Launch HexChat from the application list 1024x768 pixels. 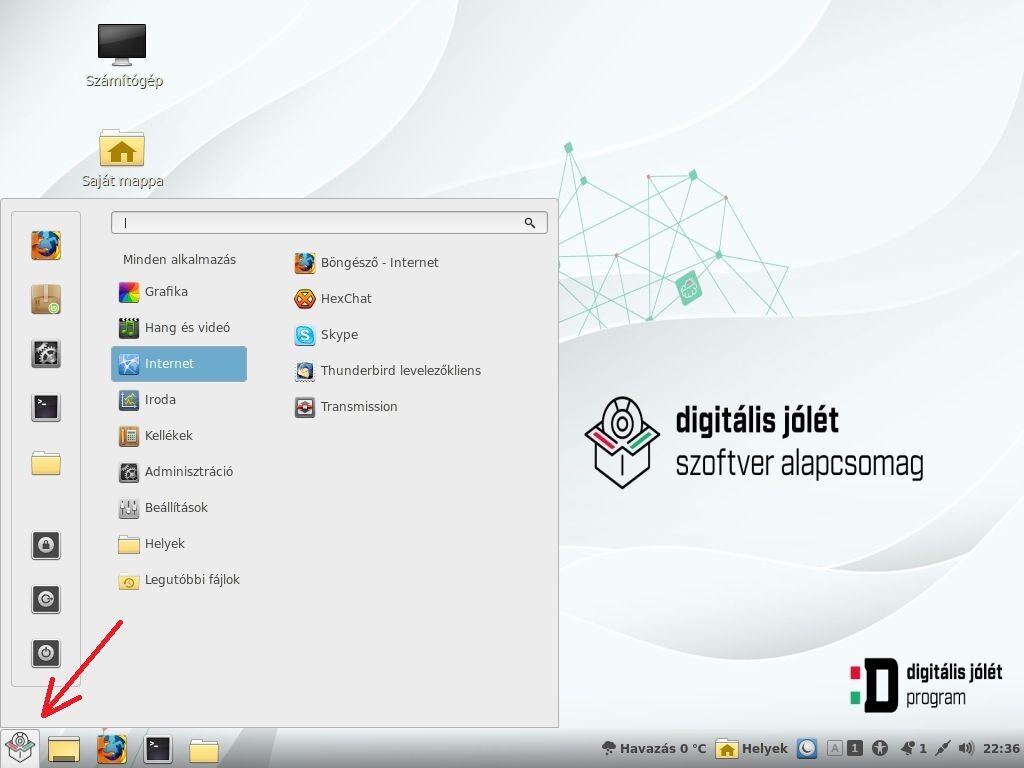point(333,298)
